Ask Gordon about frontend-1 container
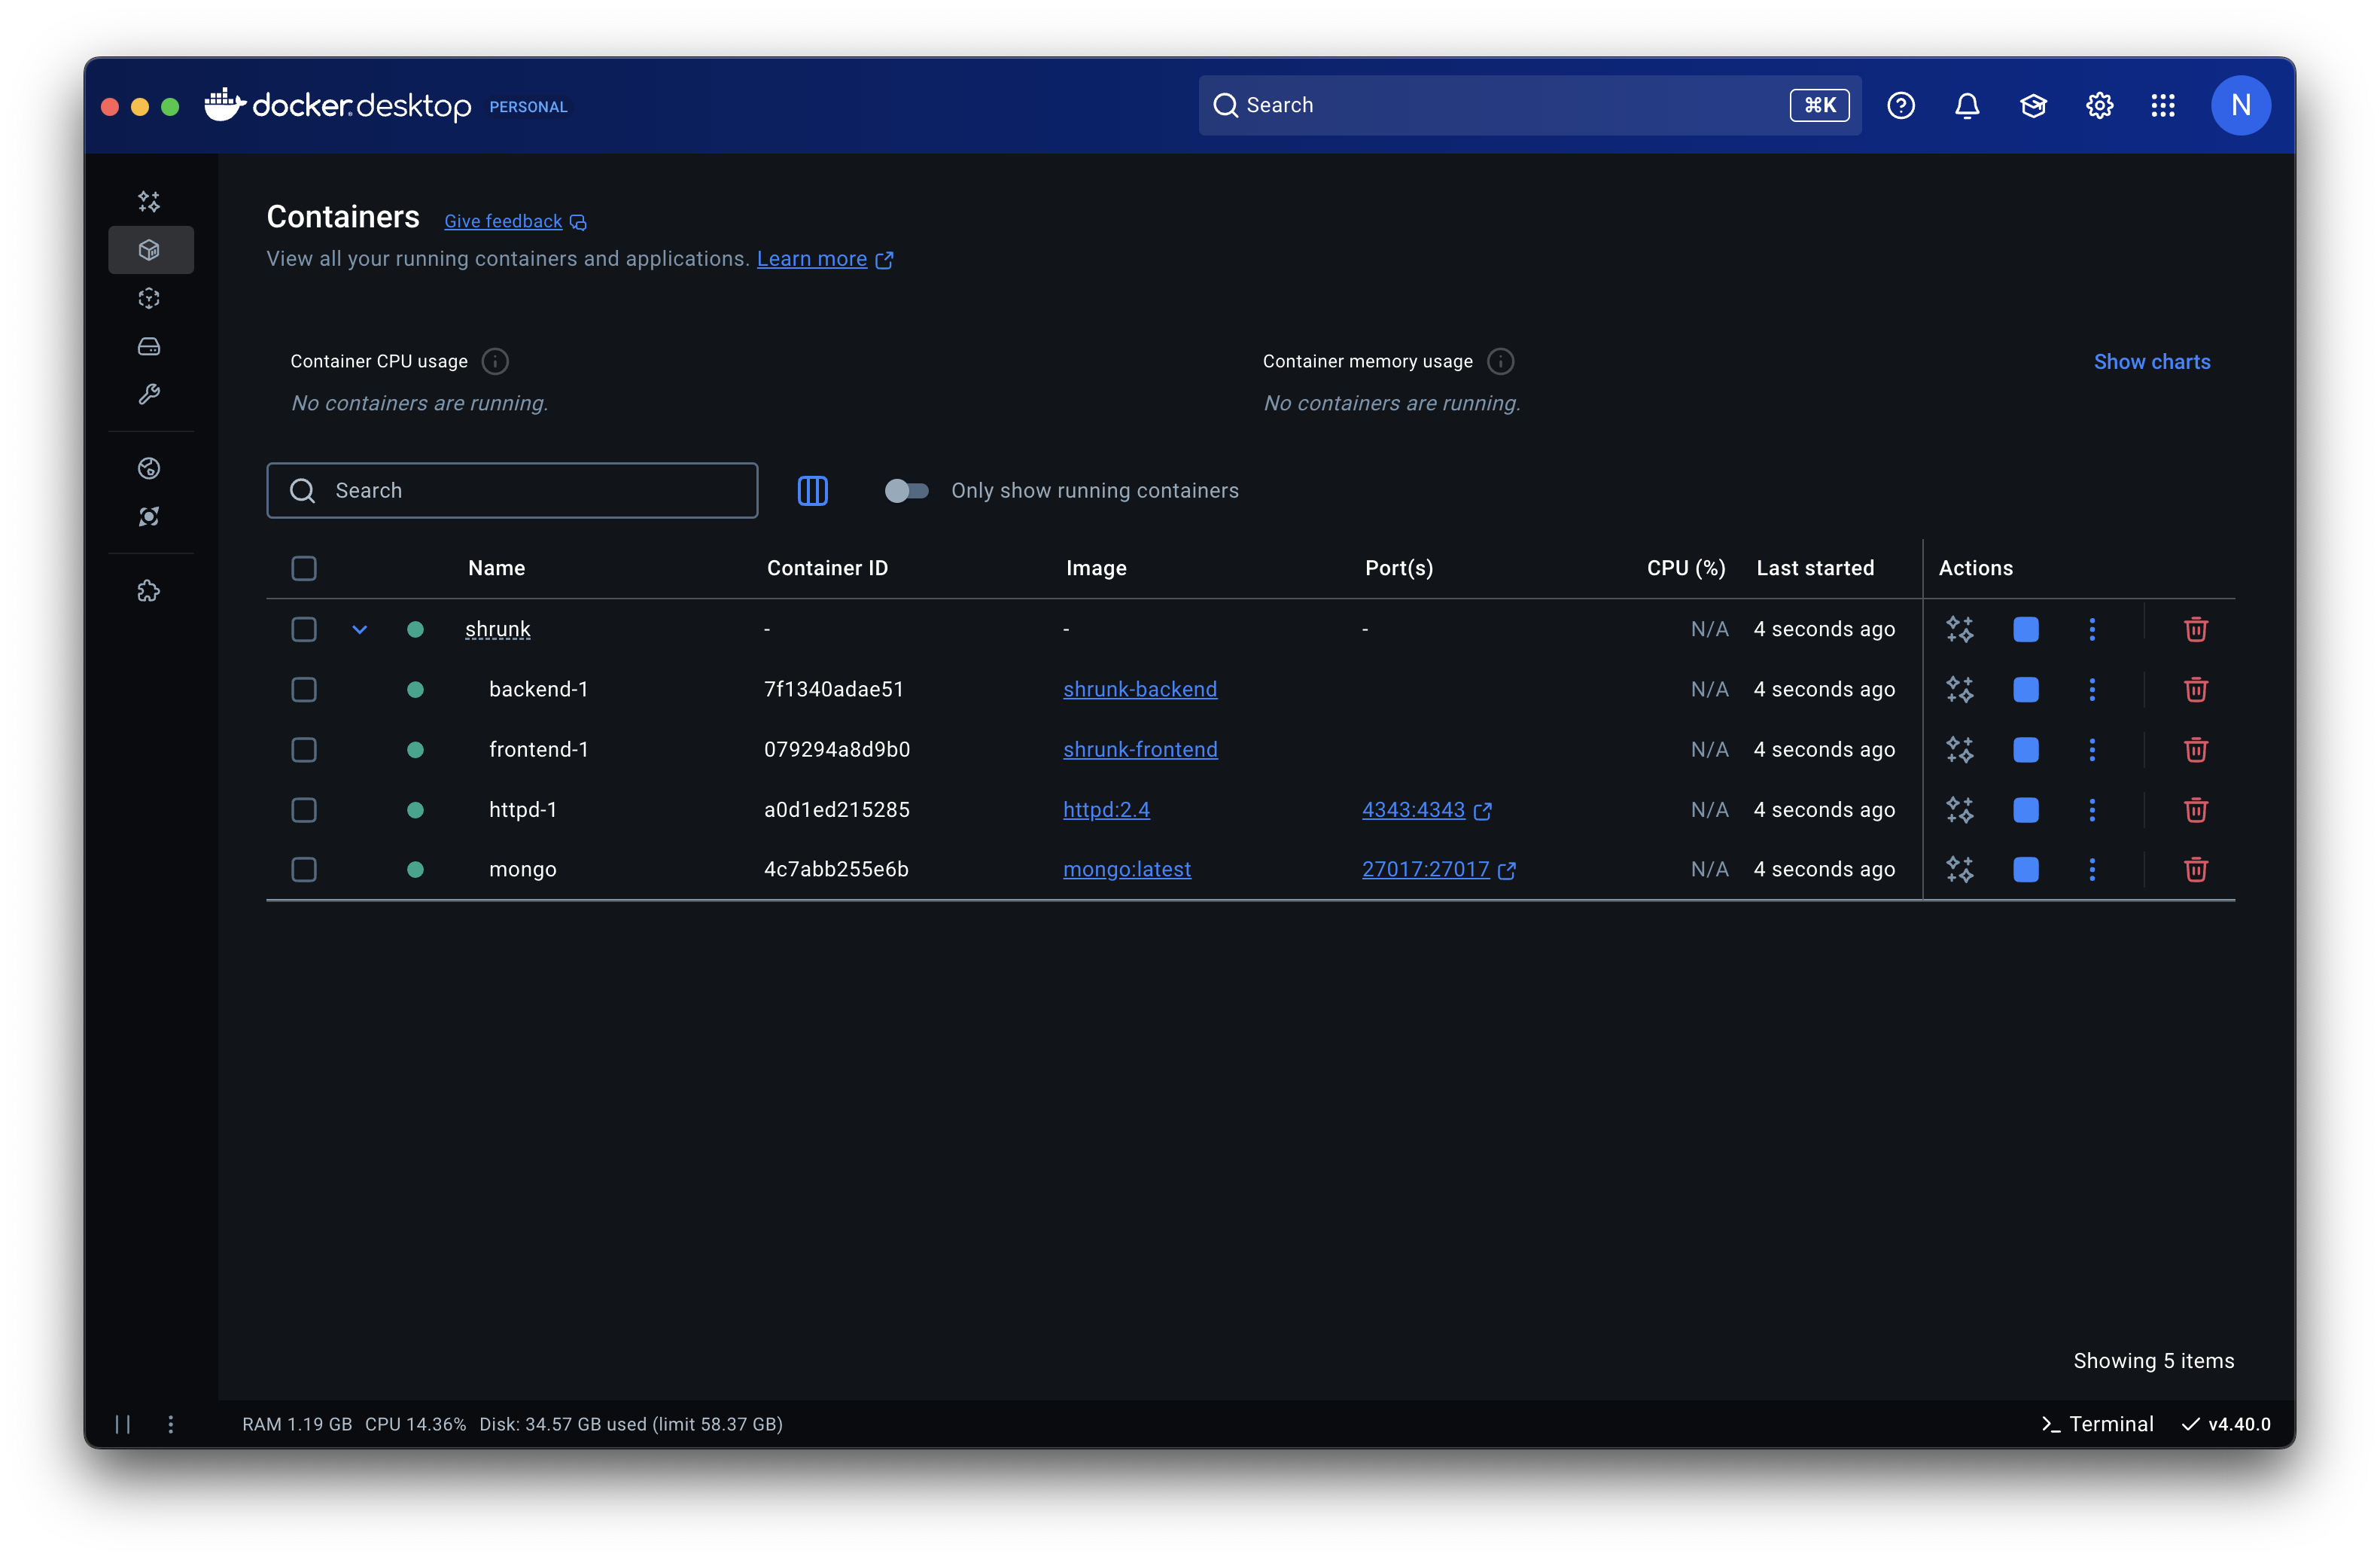The width and height of the screenshot is (2380, 1560). (1960, 749)
